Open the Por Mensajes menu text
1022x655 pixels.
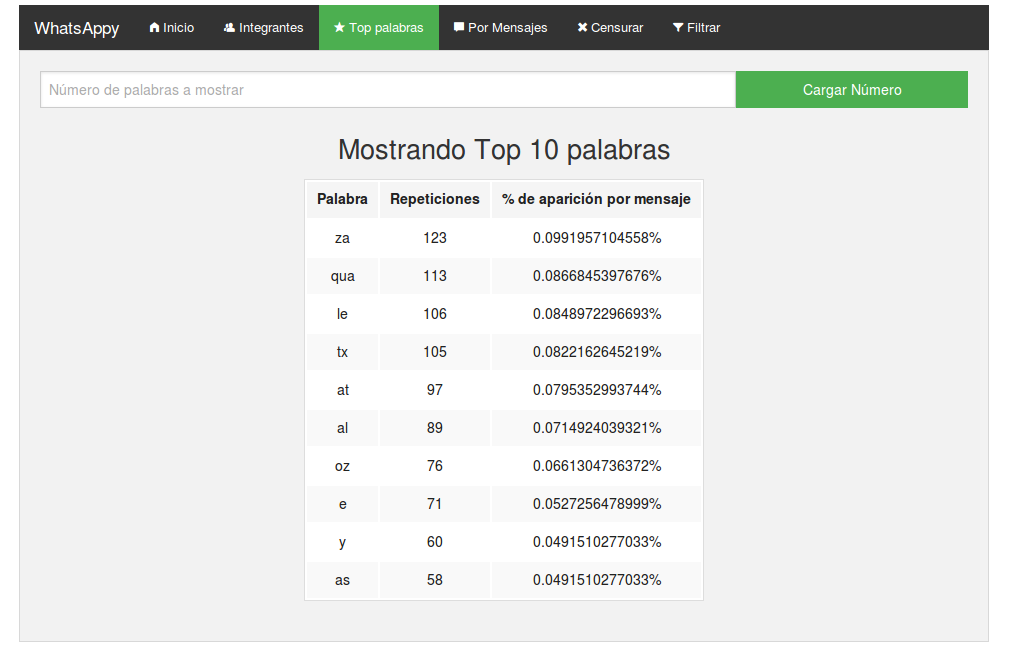coord(507,28)
